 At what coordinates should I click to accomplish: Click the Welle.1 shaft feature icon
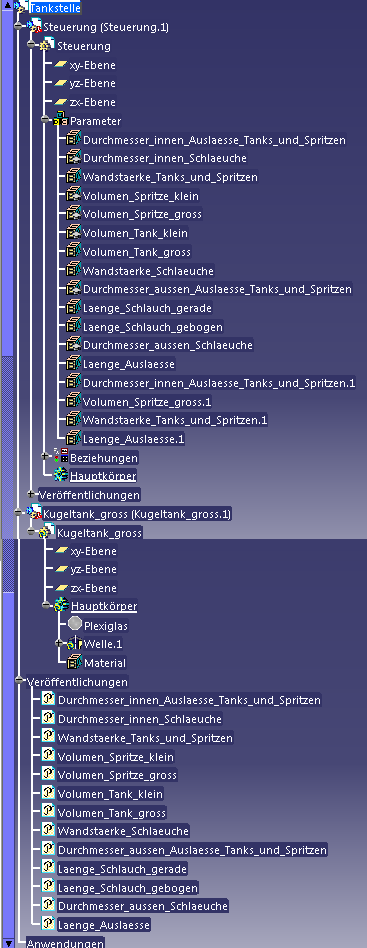coord(74,643)
